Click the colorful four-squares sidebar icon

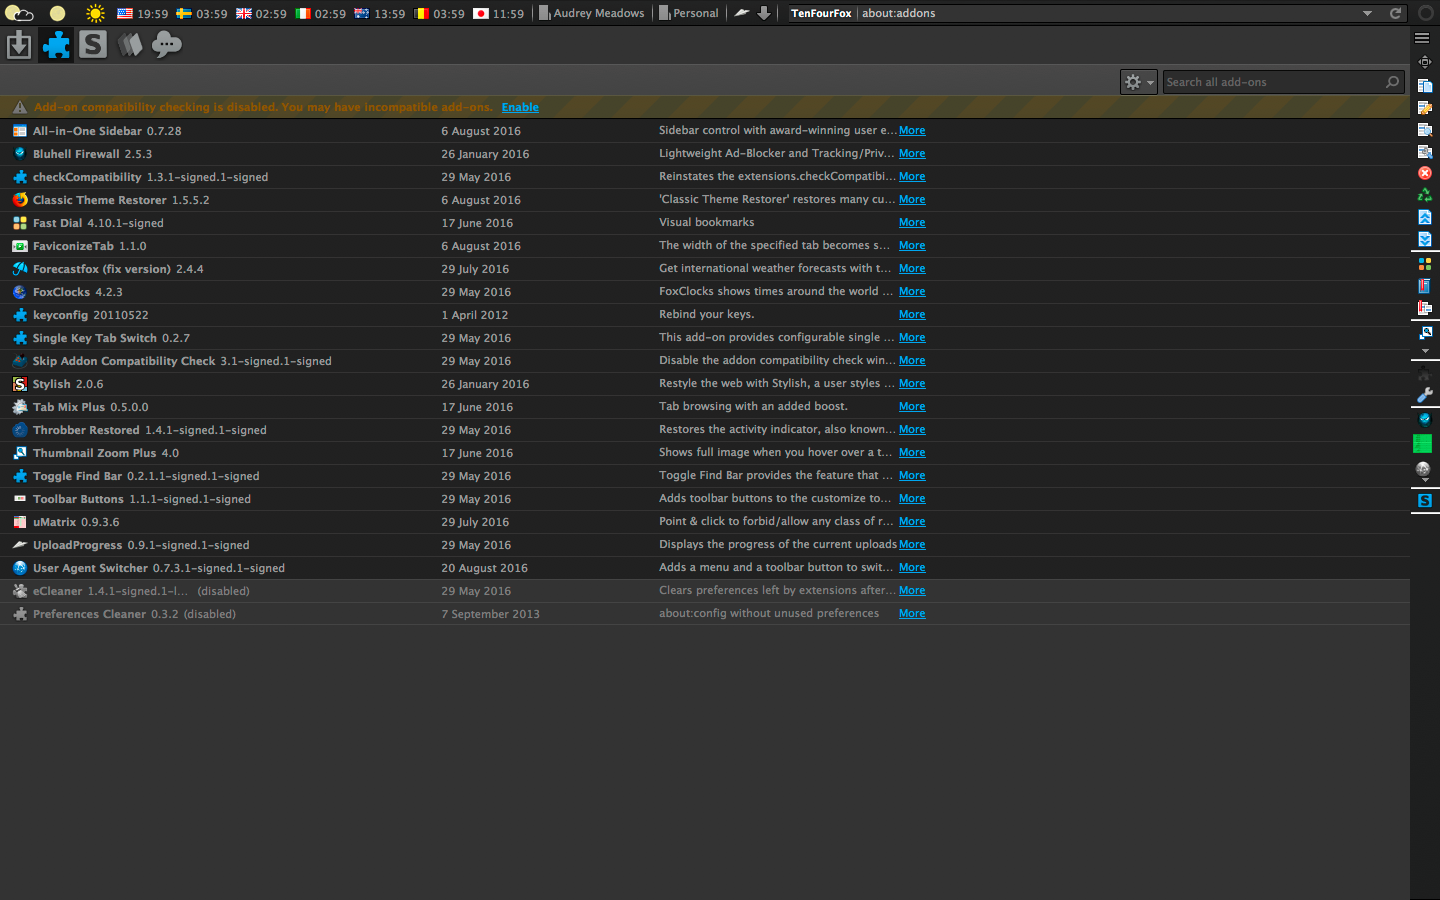[x=1424, y=264]
